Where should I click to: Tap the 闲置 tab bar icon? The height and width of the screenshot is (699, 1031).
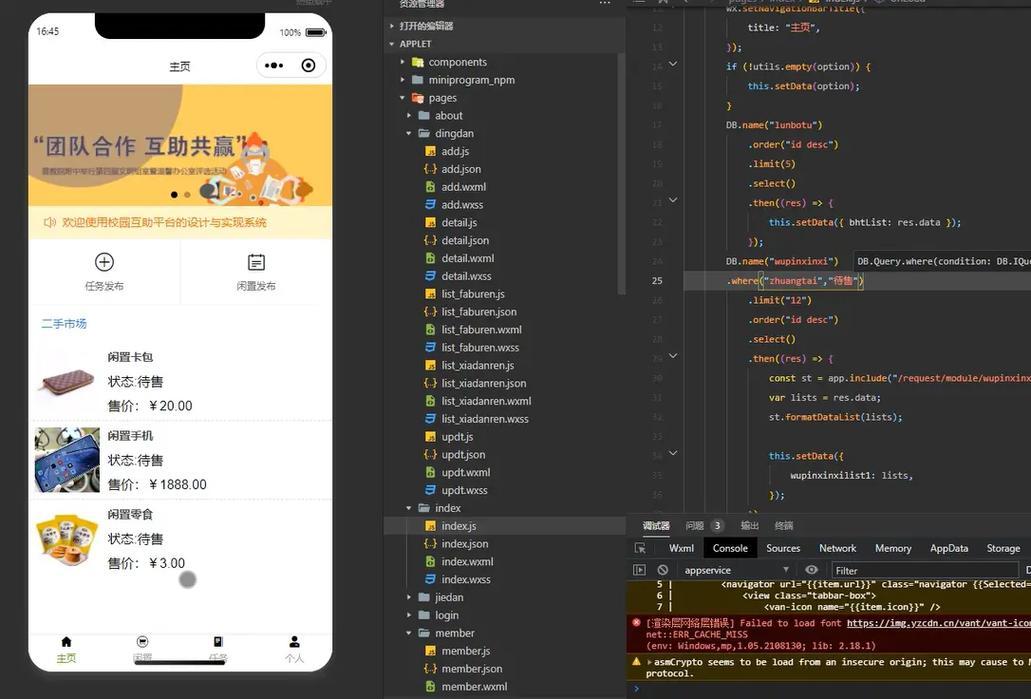[x=142, y=642]
